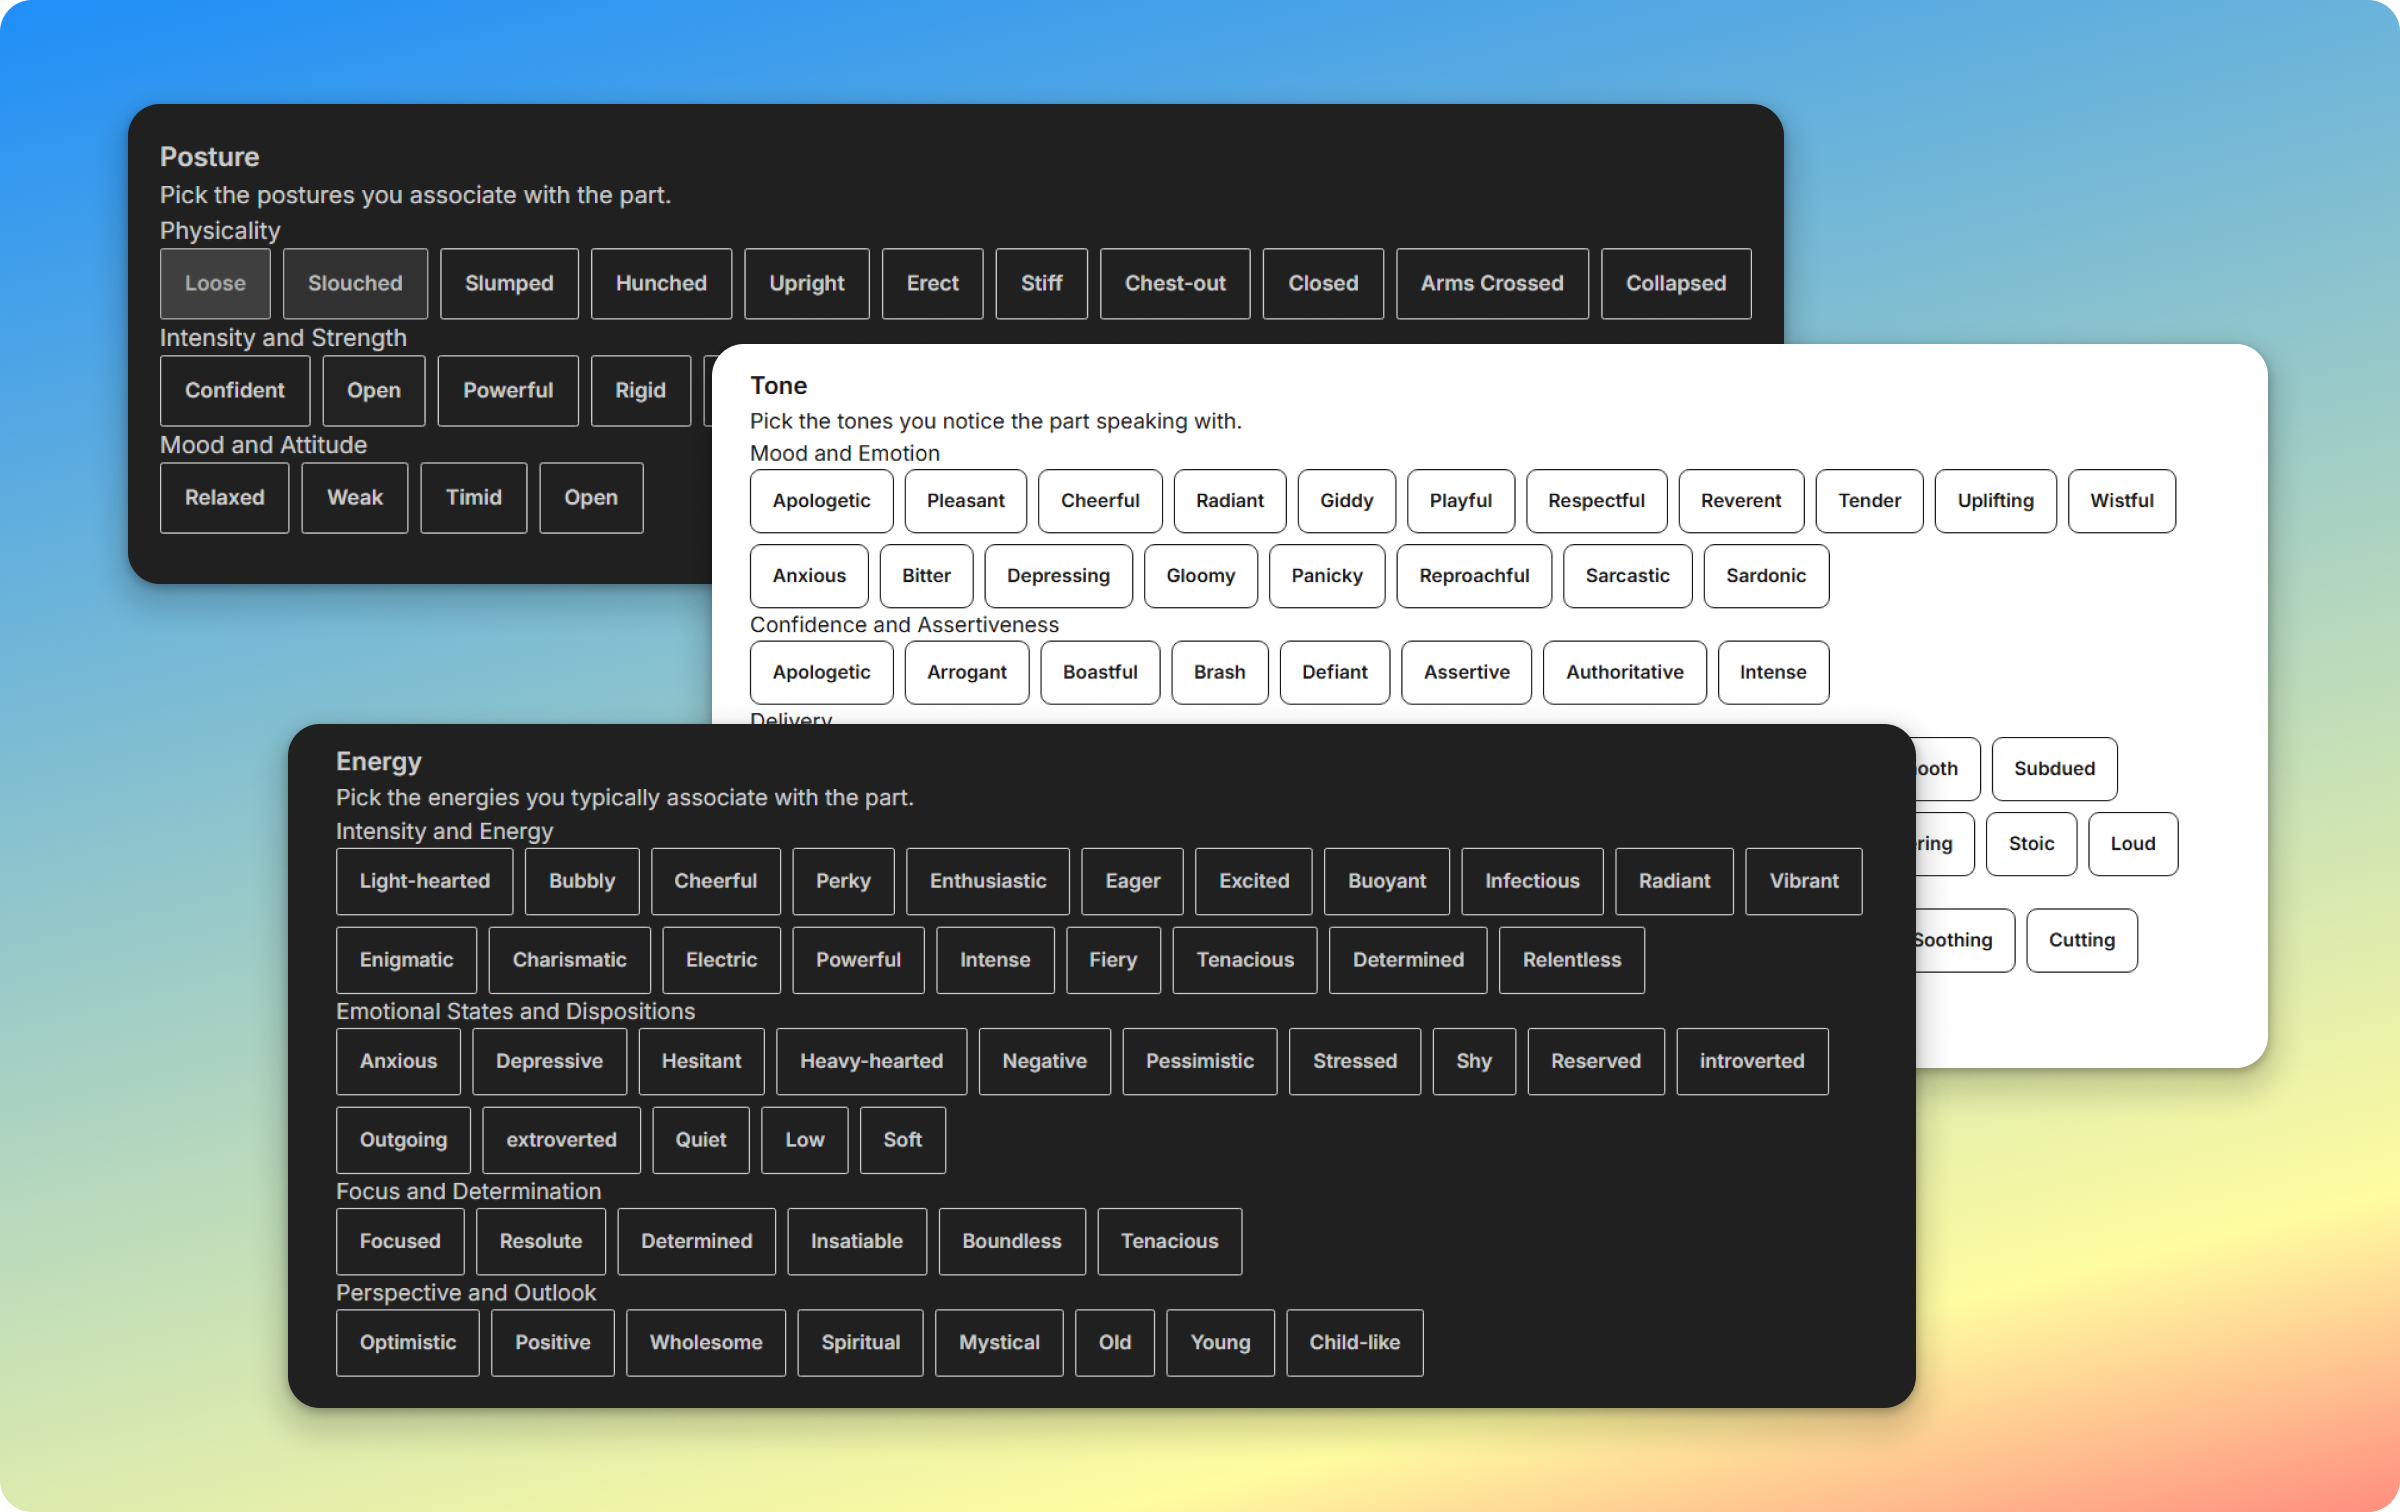Select the Arms Crossed posture option
2400x1512 pixels.
[1491, 284]
